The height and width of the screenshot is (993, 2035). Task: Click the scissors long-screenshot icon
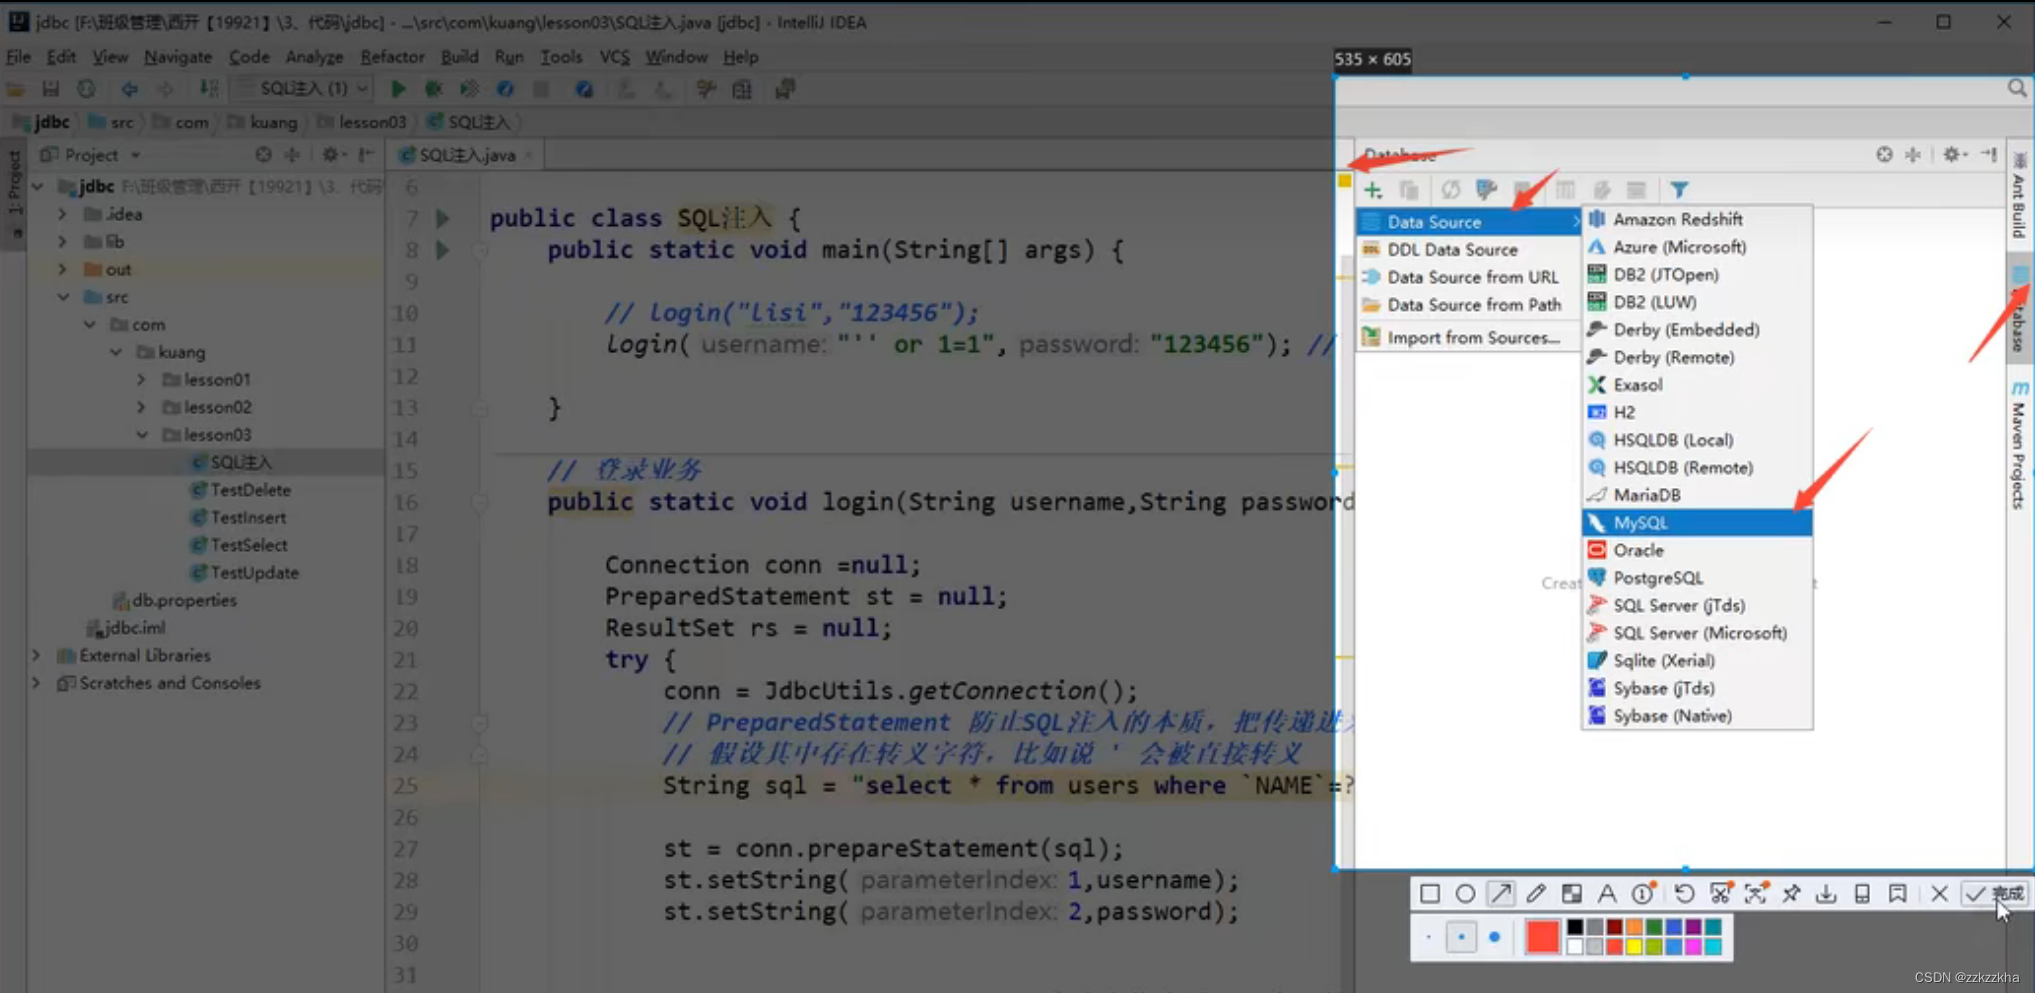1720,894
